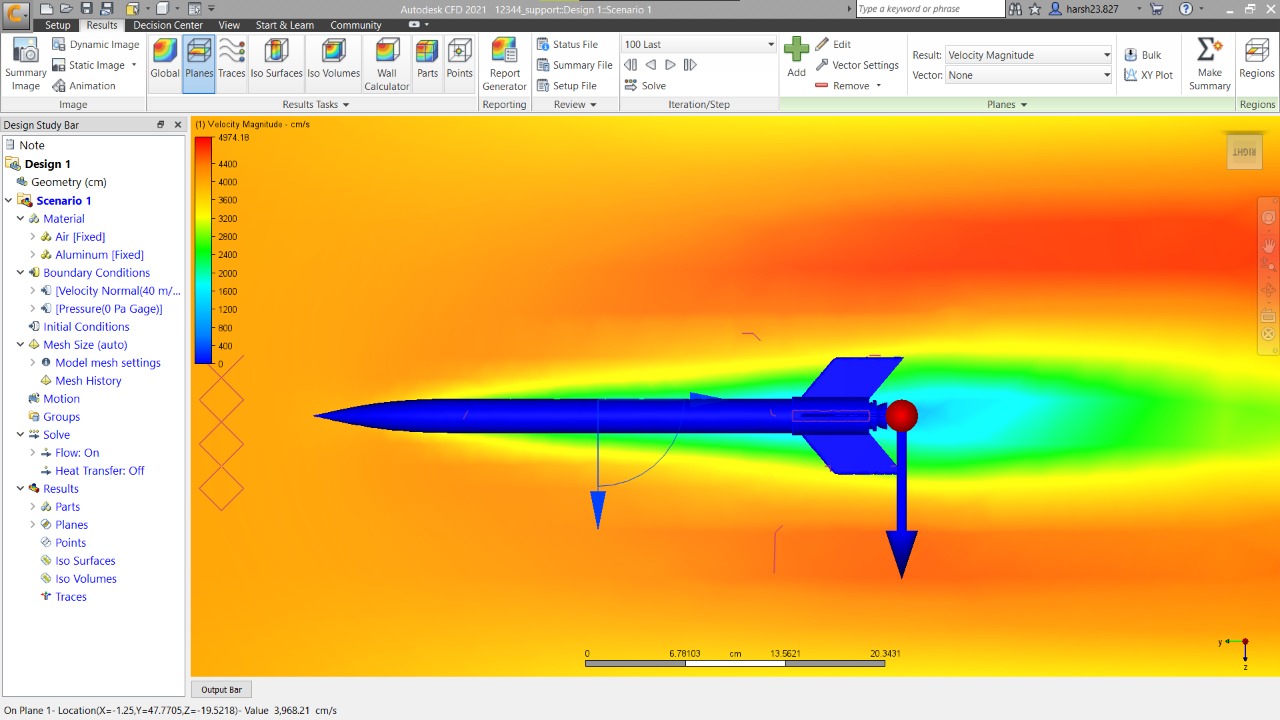1280x720 pixels.
Task: Expand the Planes panel menu
Action: pyautogui.click(x=1023, y=105)
